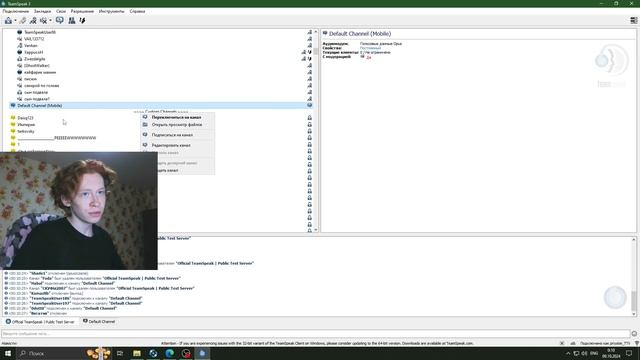Screen dimensions: 640x360
Task: Focus the chat message input field
Action: tap(316, 334)
